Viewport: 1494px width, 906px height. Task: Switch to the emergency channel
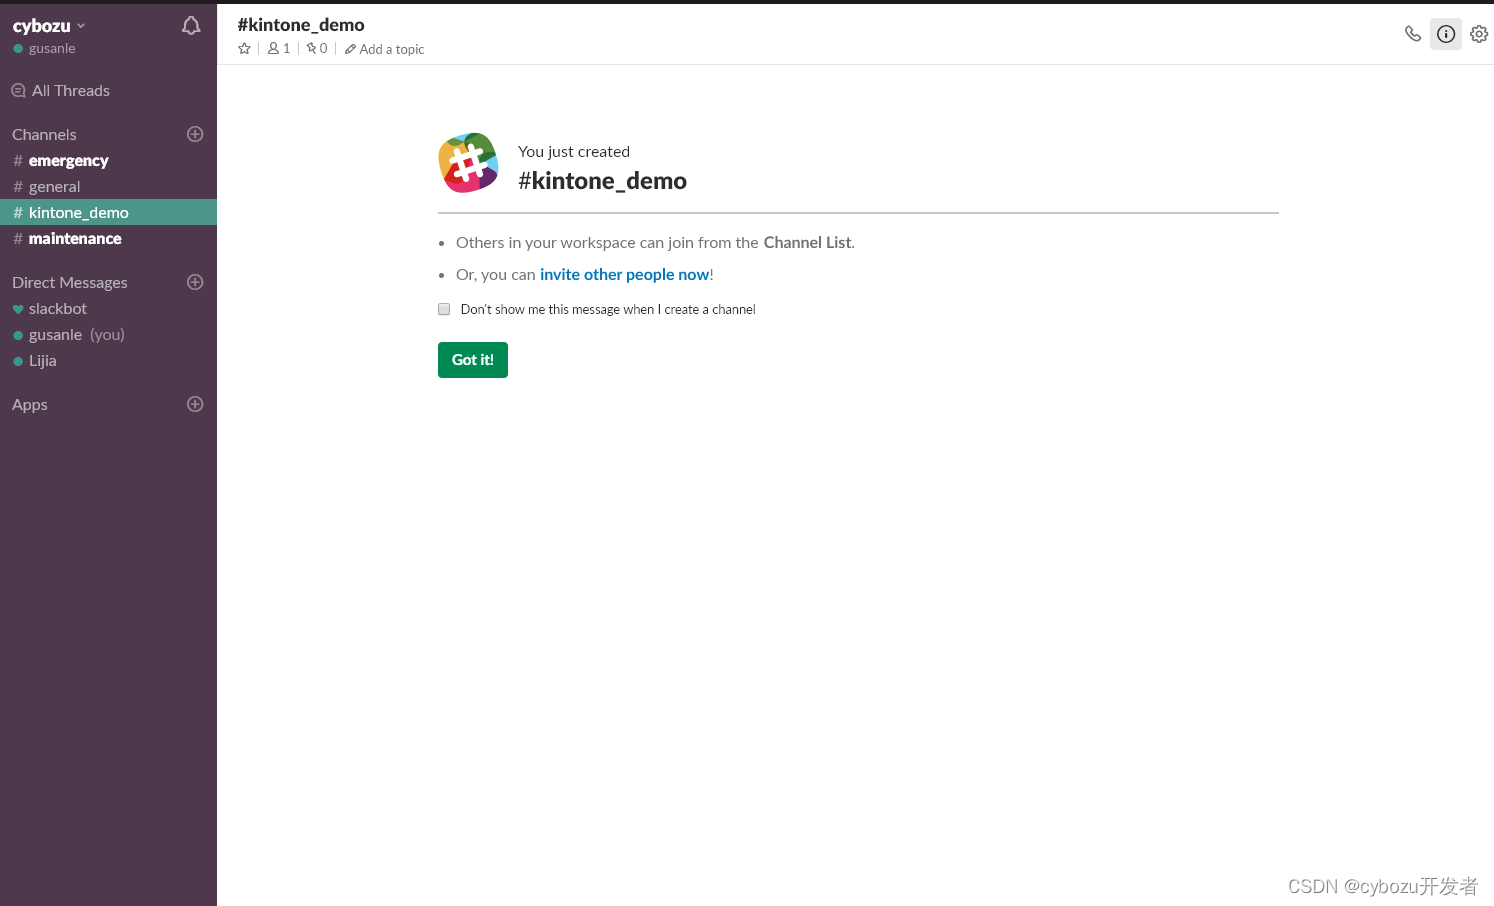point(108,160)
